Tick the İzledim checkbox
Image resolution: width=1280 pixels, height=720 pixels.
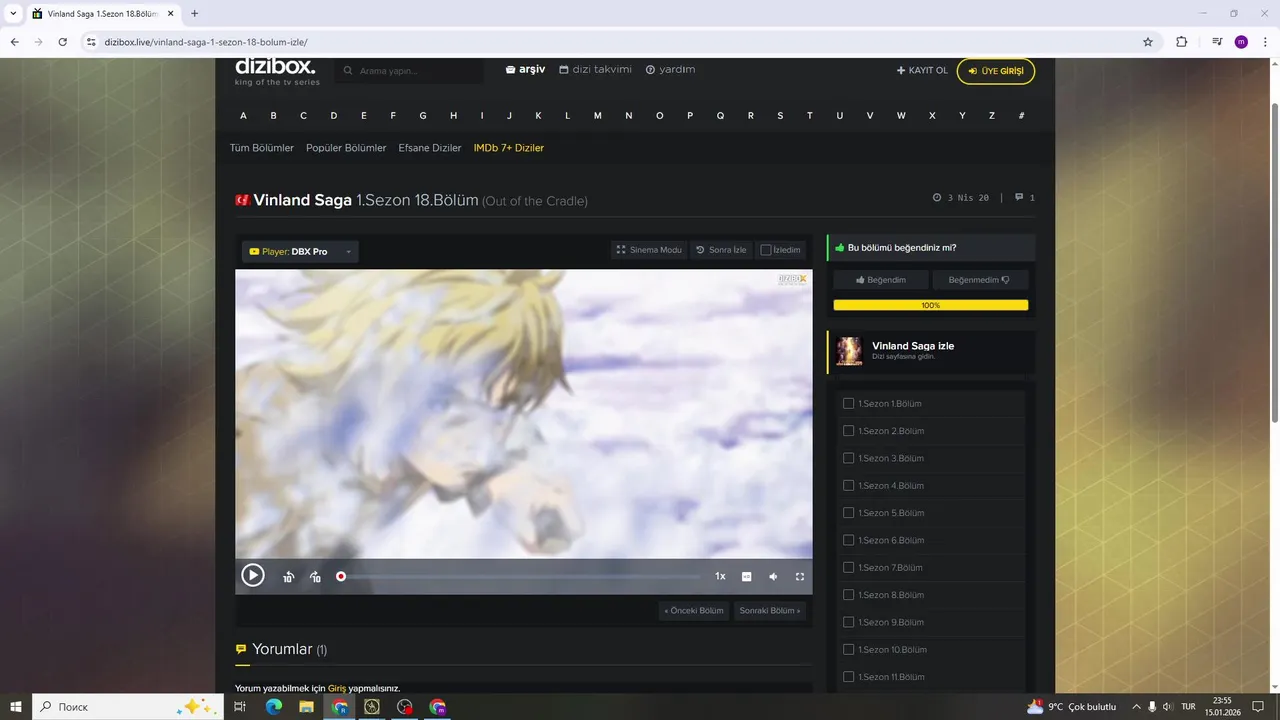coord(766,250)
